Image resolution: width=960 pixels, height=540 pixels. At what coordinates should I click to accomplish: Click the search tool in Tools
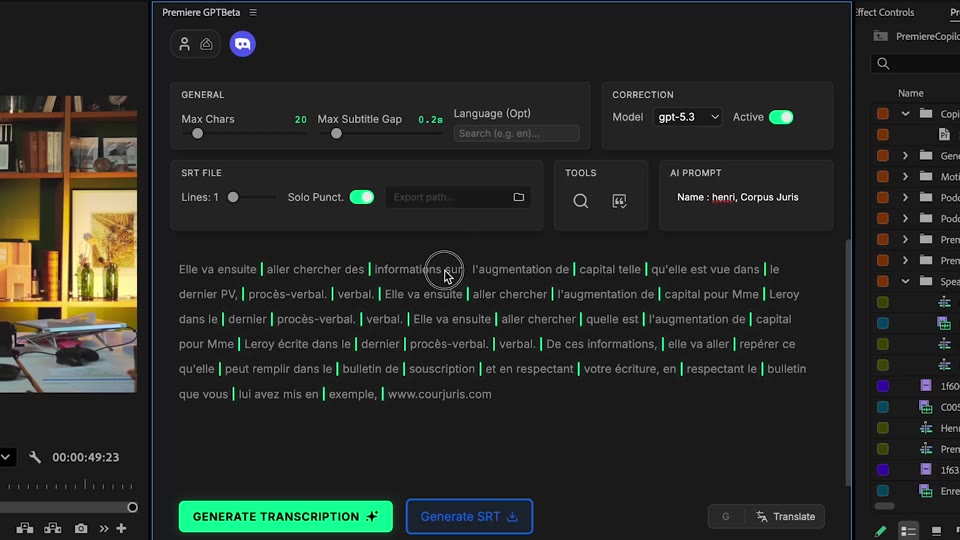580,201
